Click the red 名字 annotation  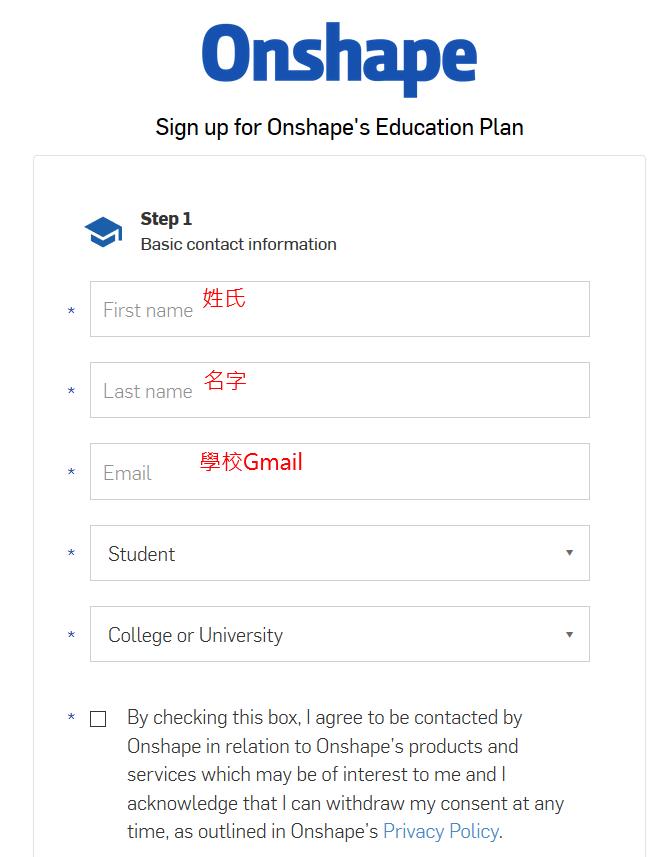(x=225, y=380)
